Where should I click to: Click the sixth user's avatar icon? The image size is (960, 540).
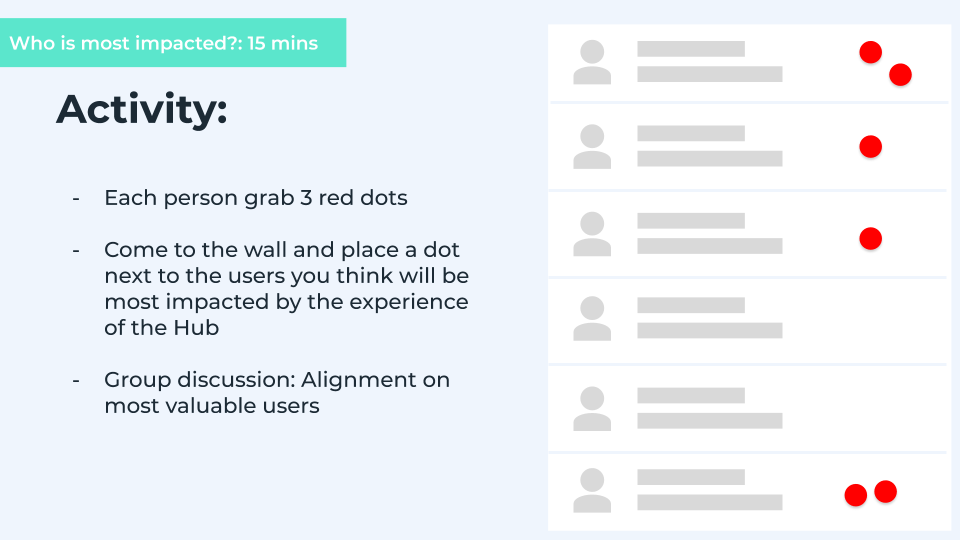coord(592,490)
